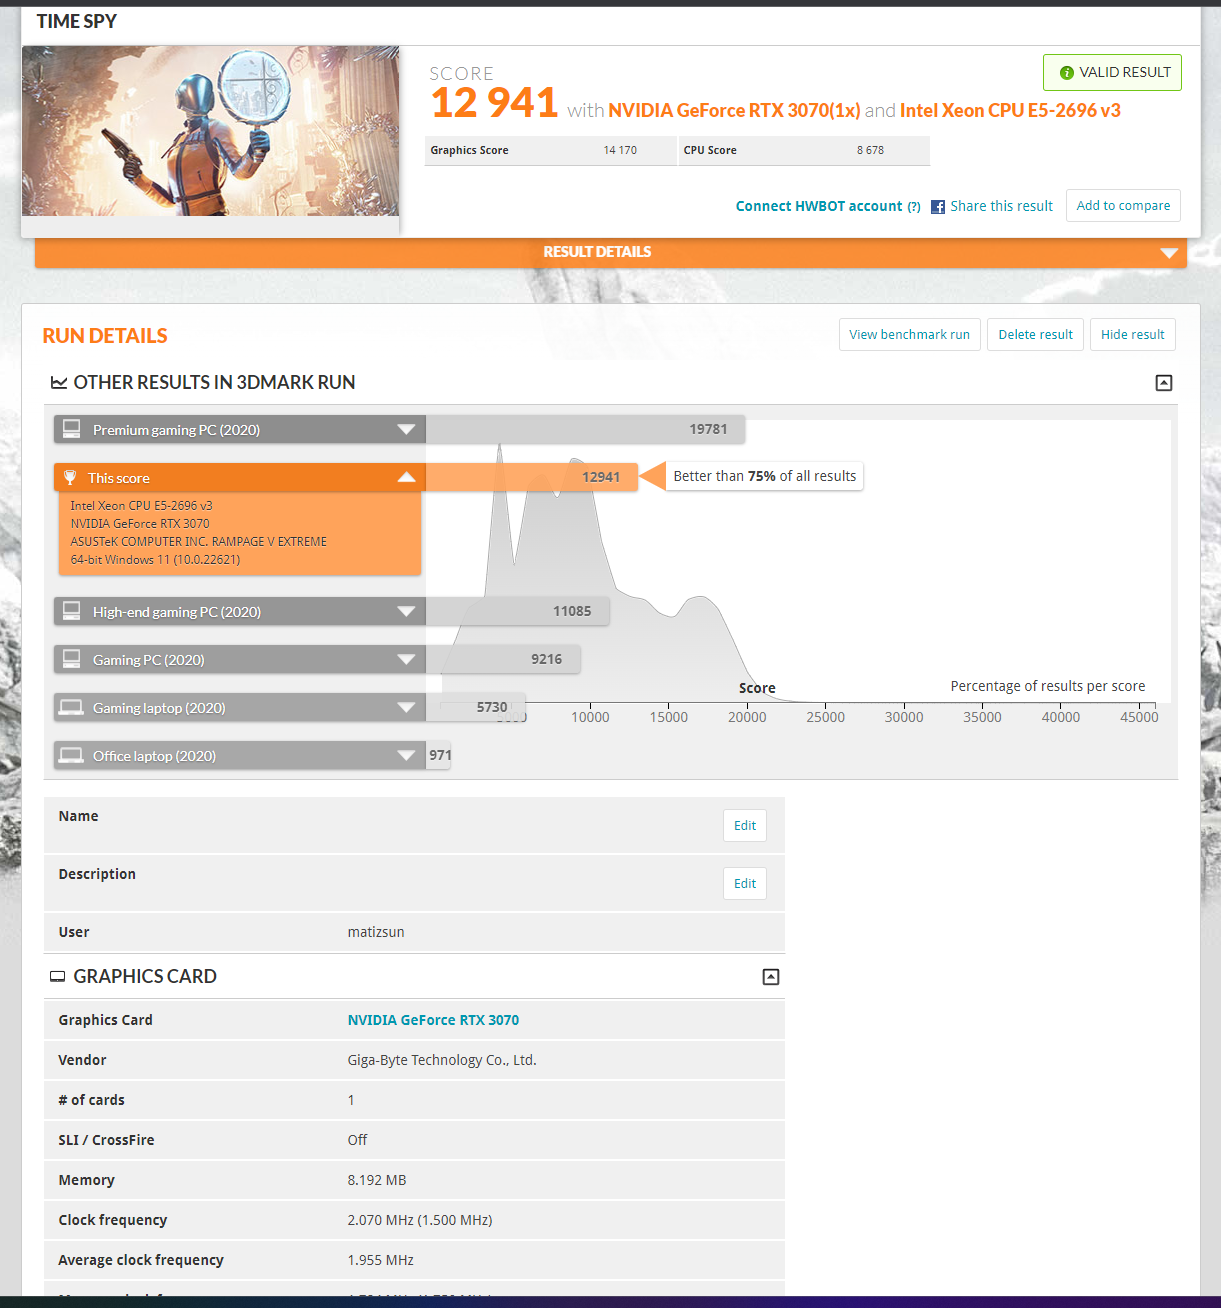
Task: Click the green info icon in Valid Result
Action: (x=1066, y=73)
